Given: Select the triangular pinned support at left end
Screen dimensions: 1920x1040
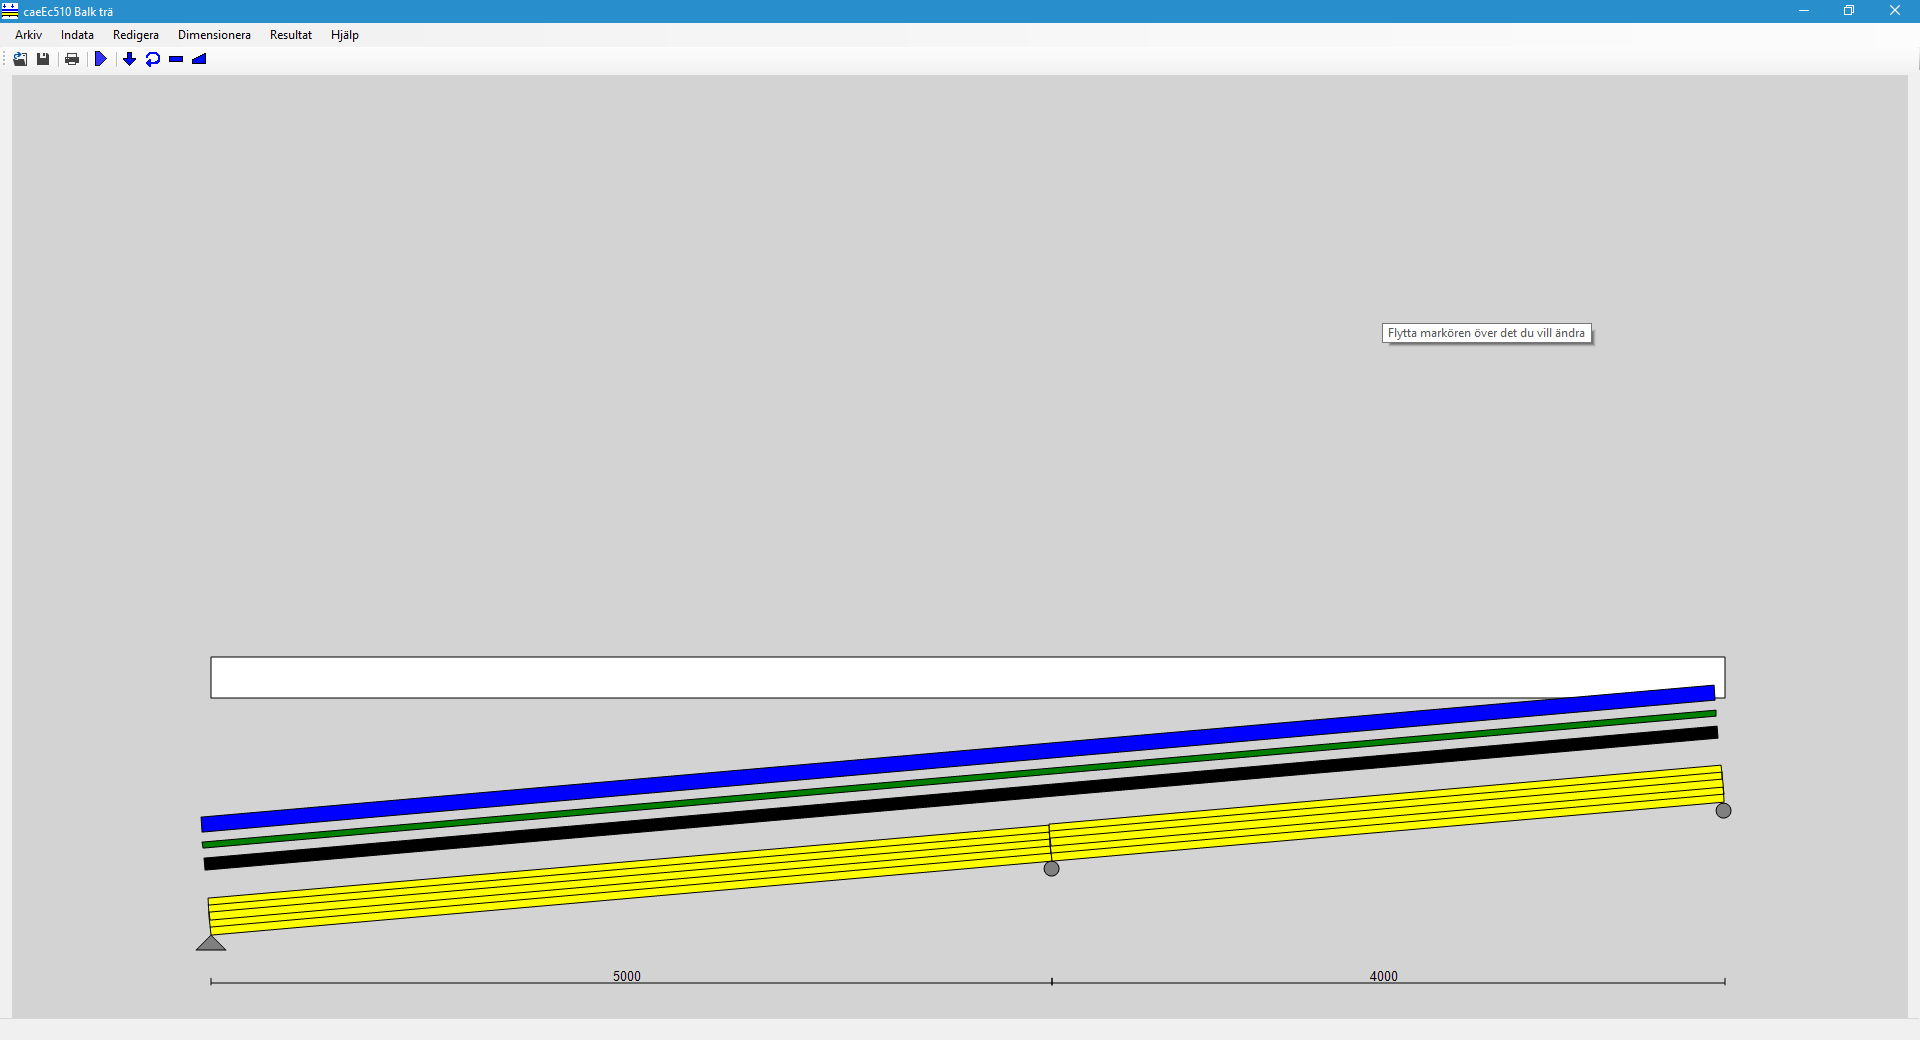Looking at the screenshot, I should [x=211, y=943].
